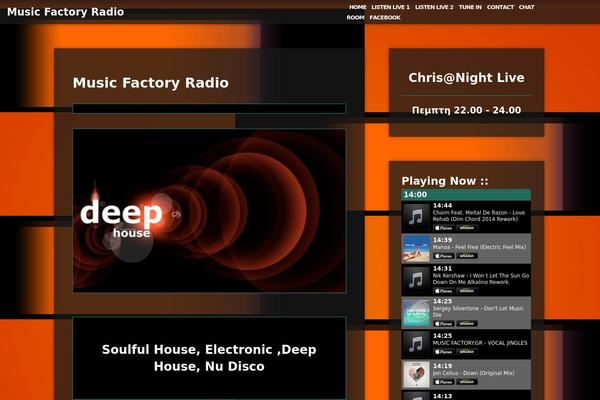This screenshot has width=600, height=400.
Task: Click the 14:00 green hour header
Action: 466,194
